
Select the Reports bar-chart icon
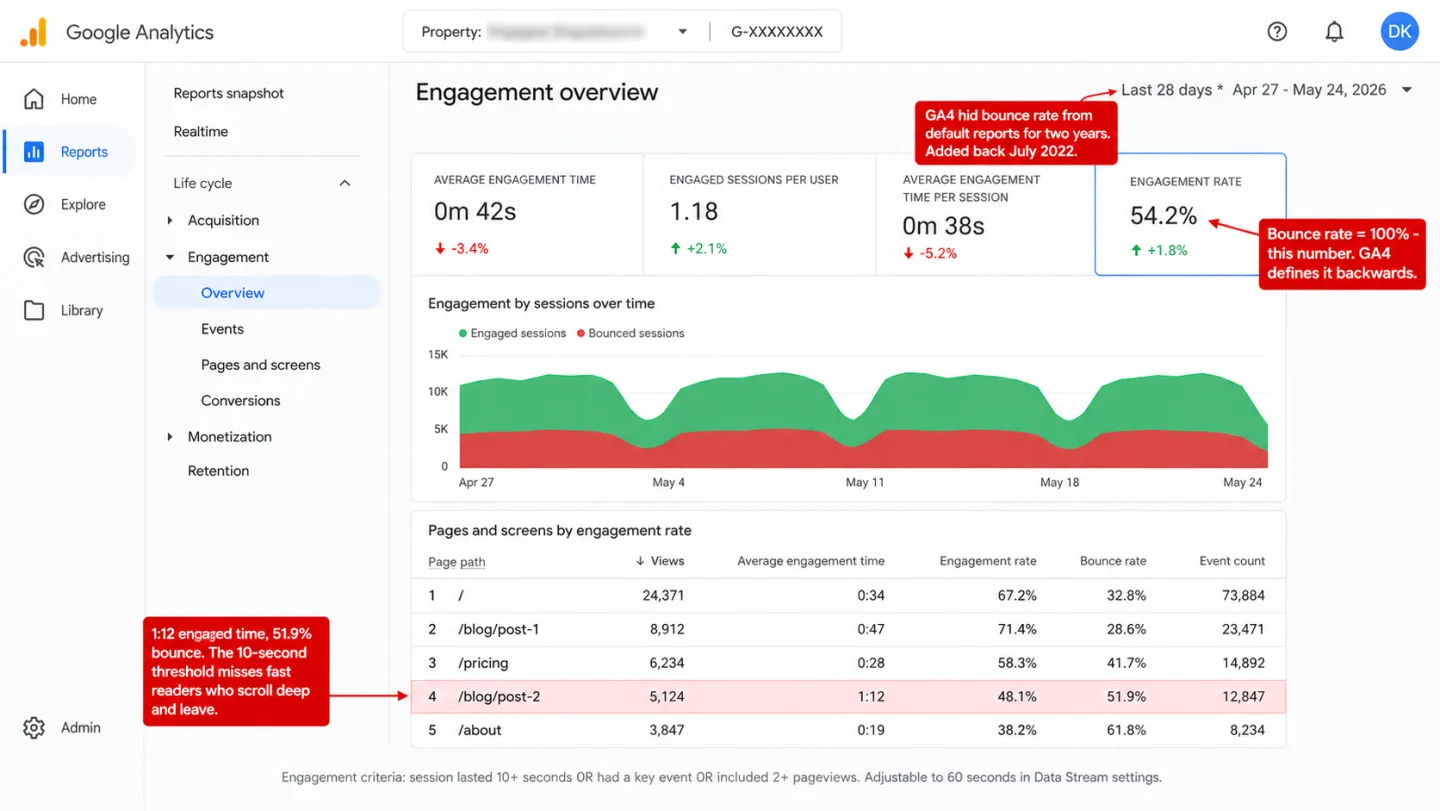[x=34, y=152]
